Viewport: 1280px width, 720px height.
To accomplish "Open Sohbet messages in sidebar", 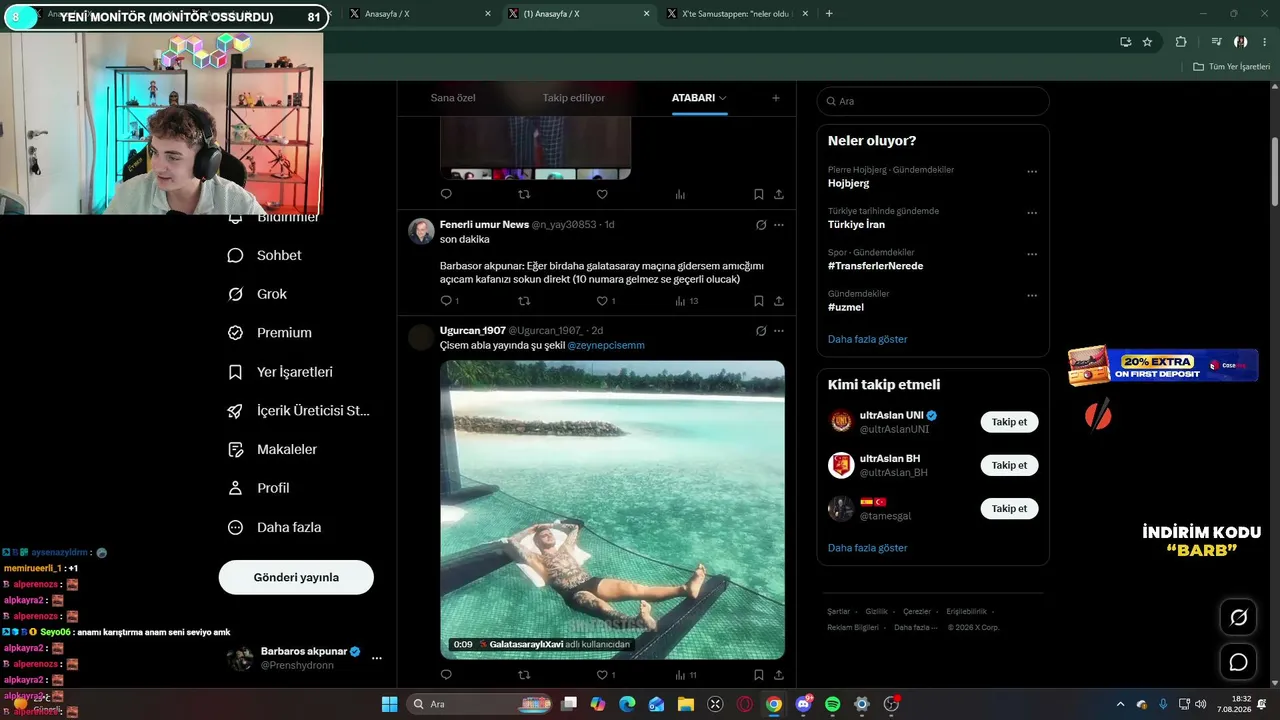I will 265,255.
